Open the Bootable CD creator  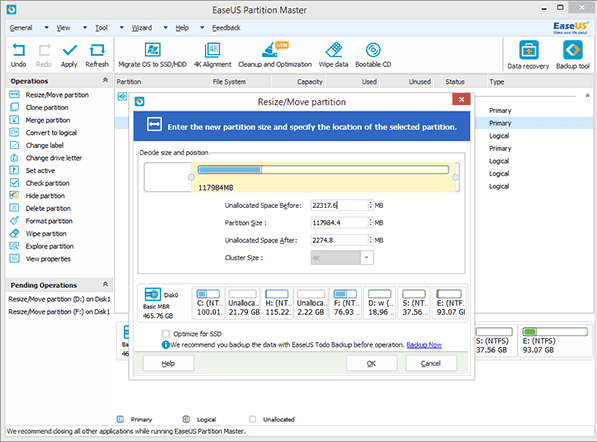click(373, 50)
